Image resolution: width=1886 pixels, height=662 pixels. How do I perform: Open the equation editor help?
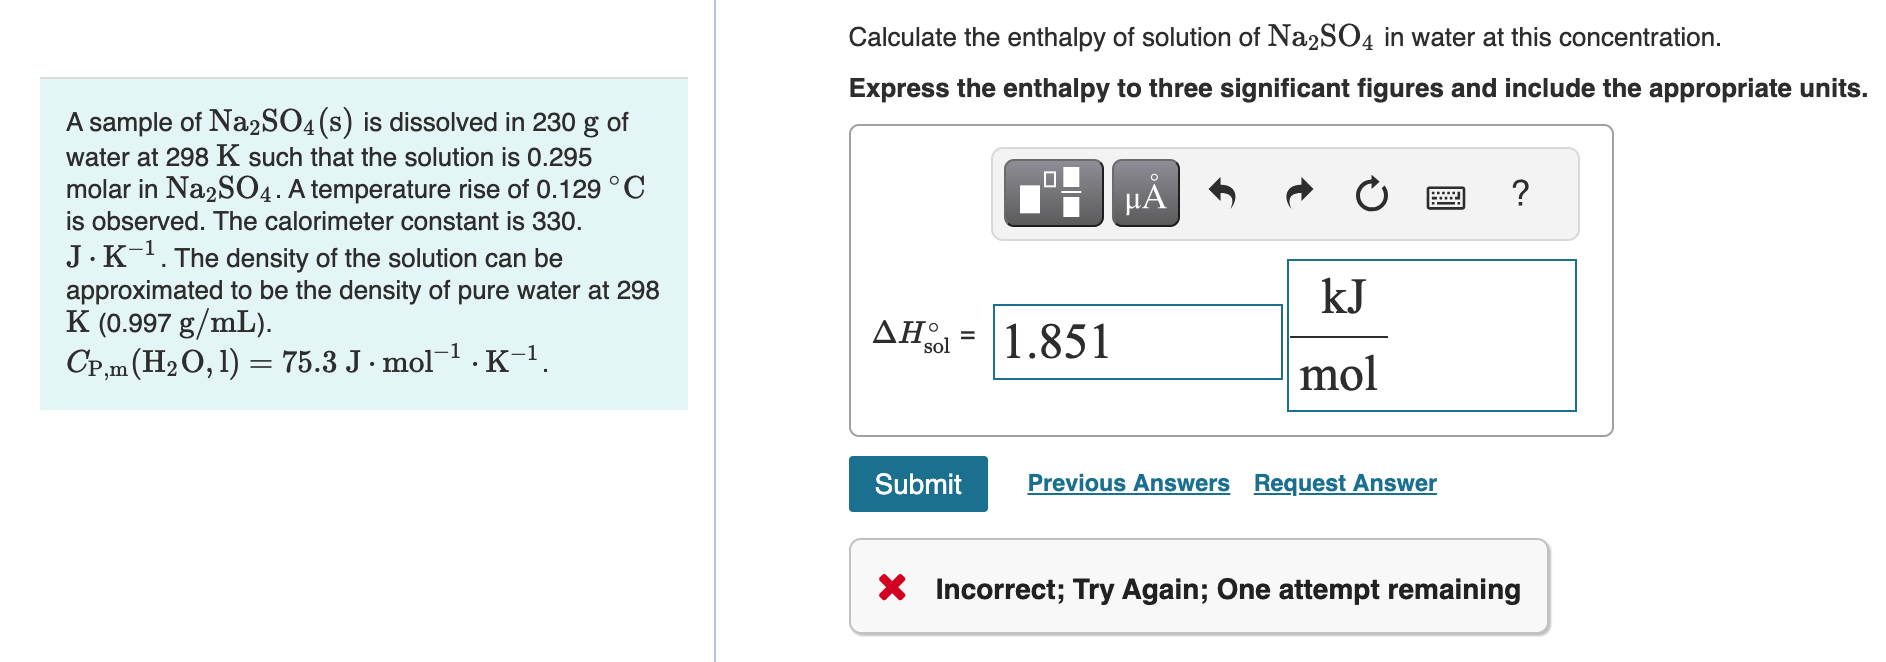pyautogui.click(x=1520, y=194)
